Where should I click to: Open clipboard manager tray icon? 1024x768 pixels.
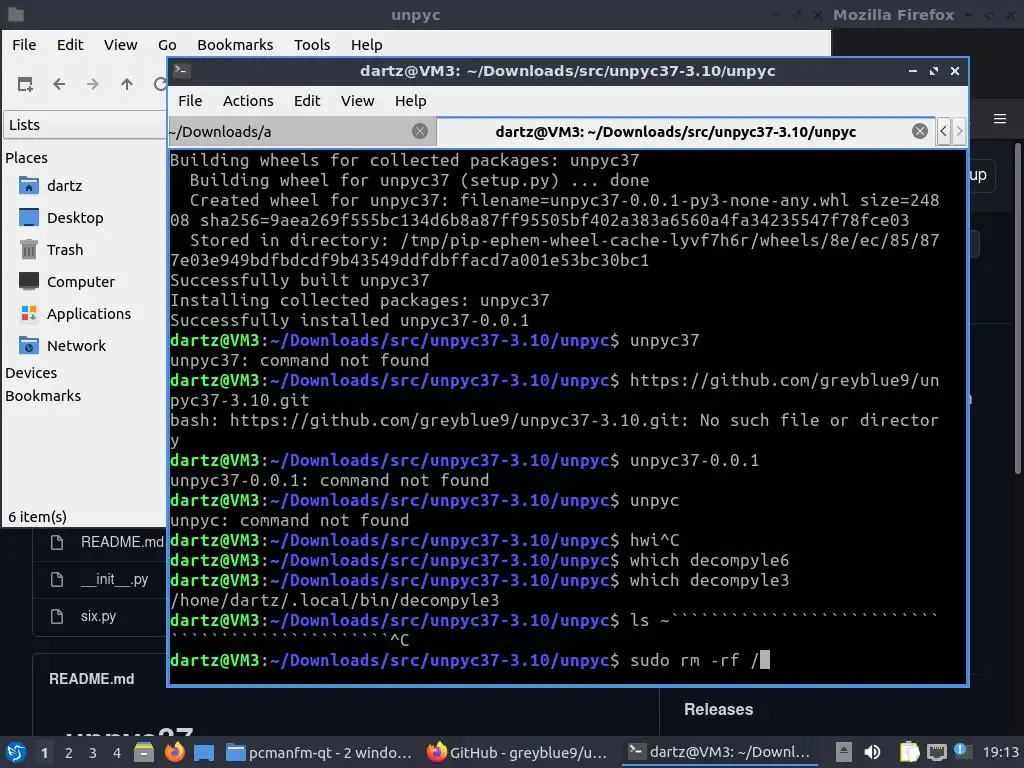[x=909, y=752]
